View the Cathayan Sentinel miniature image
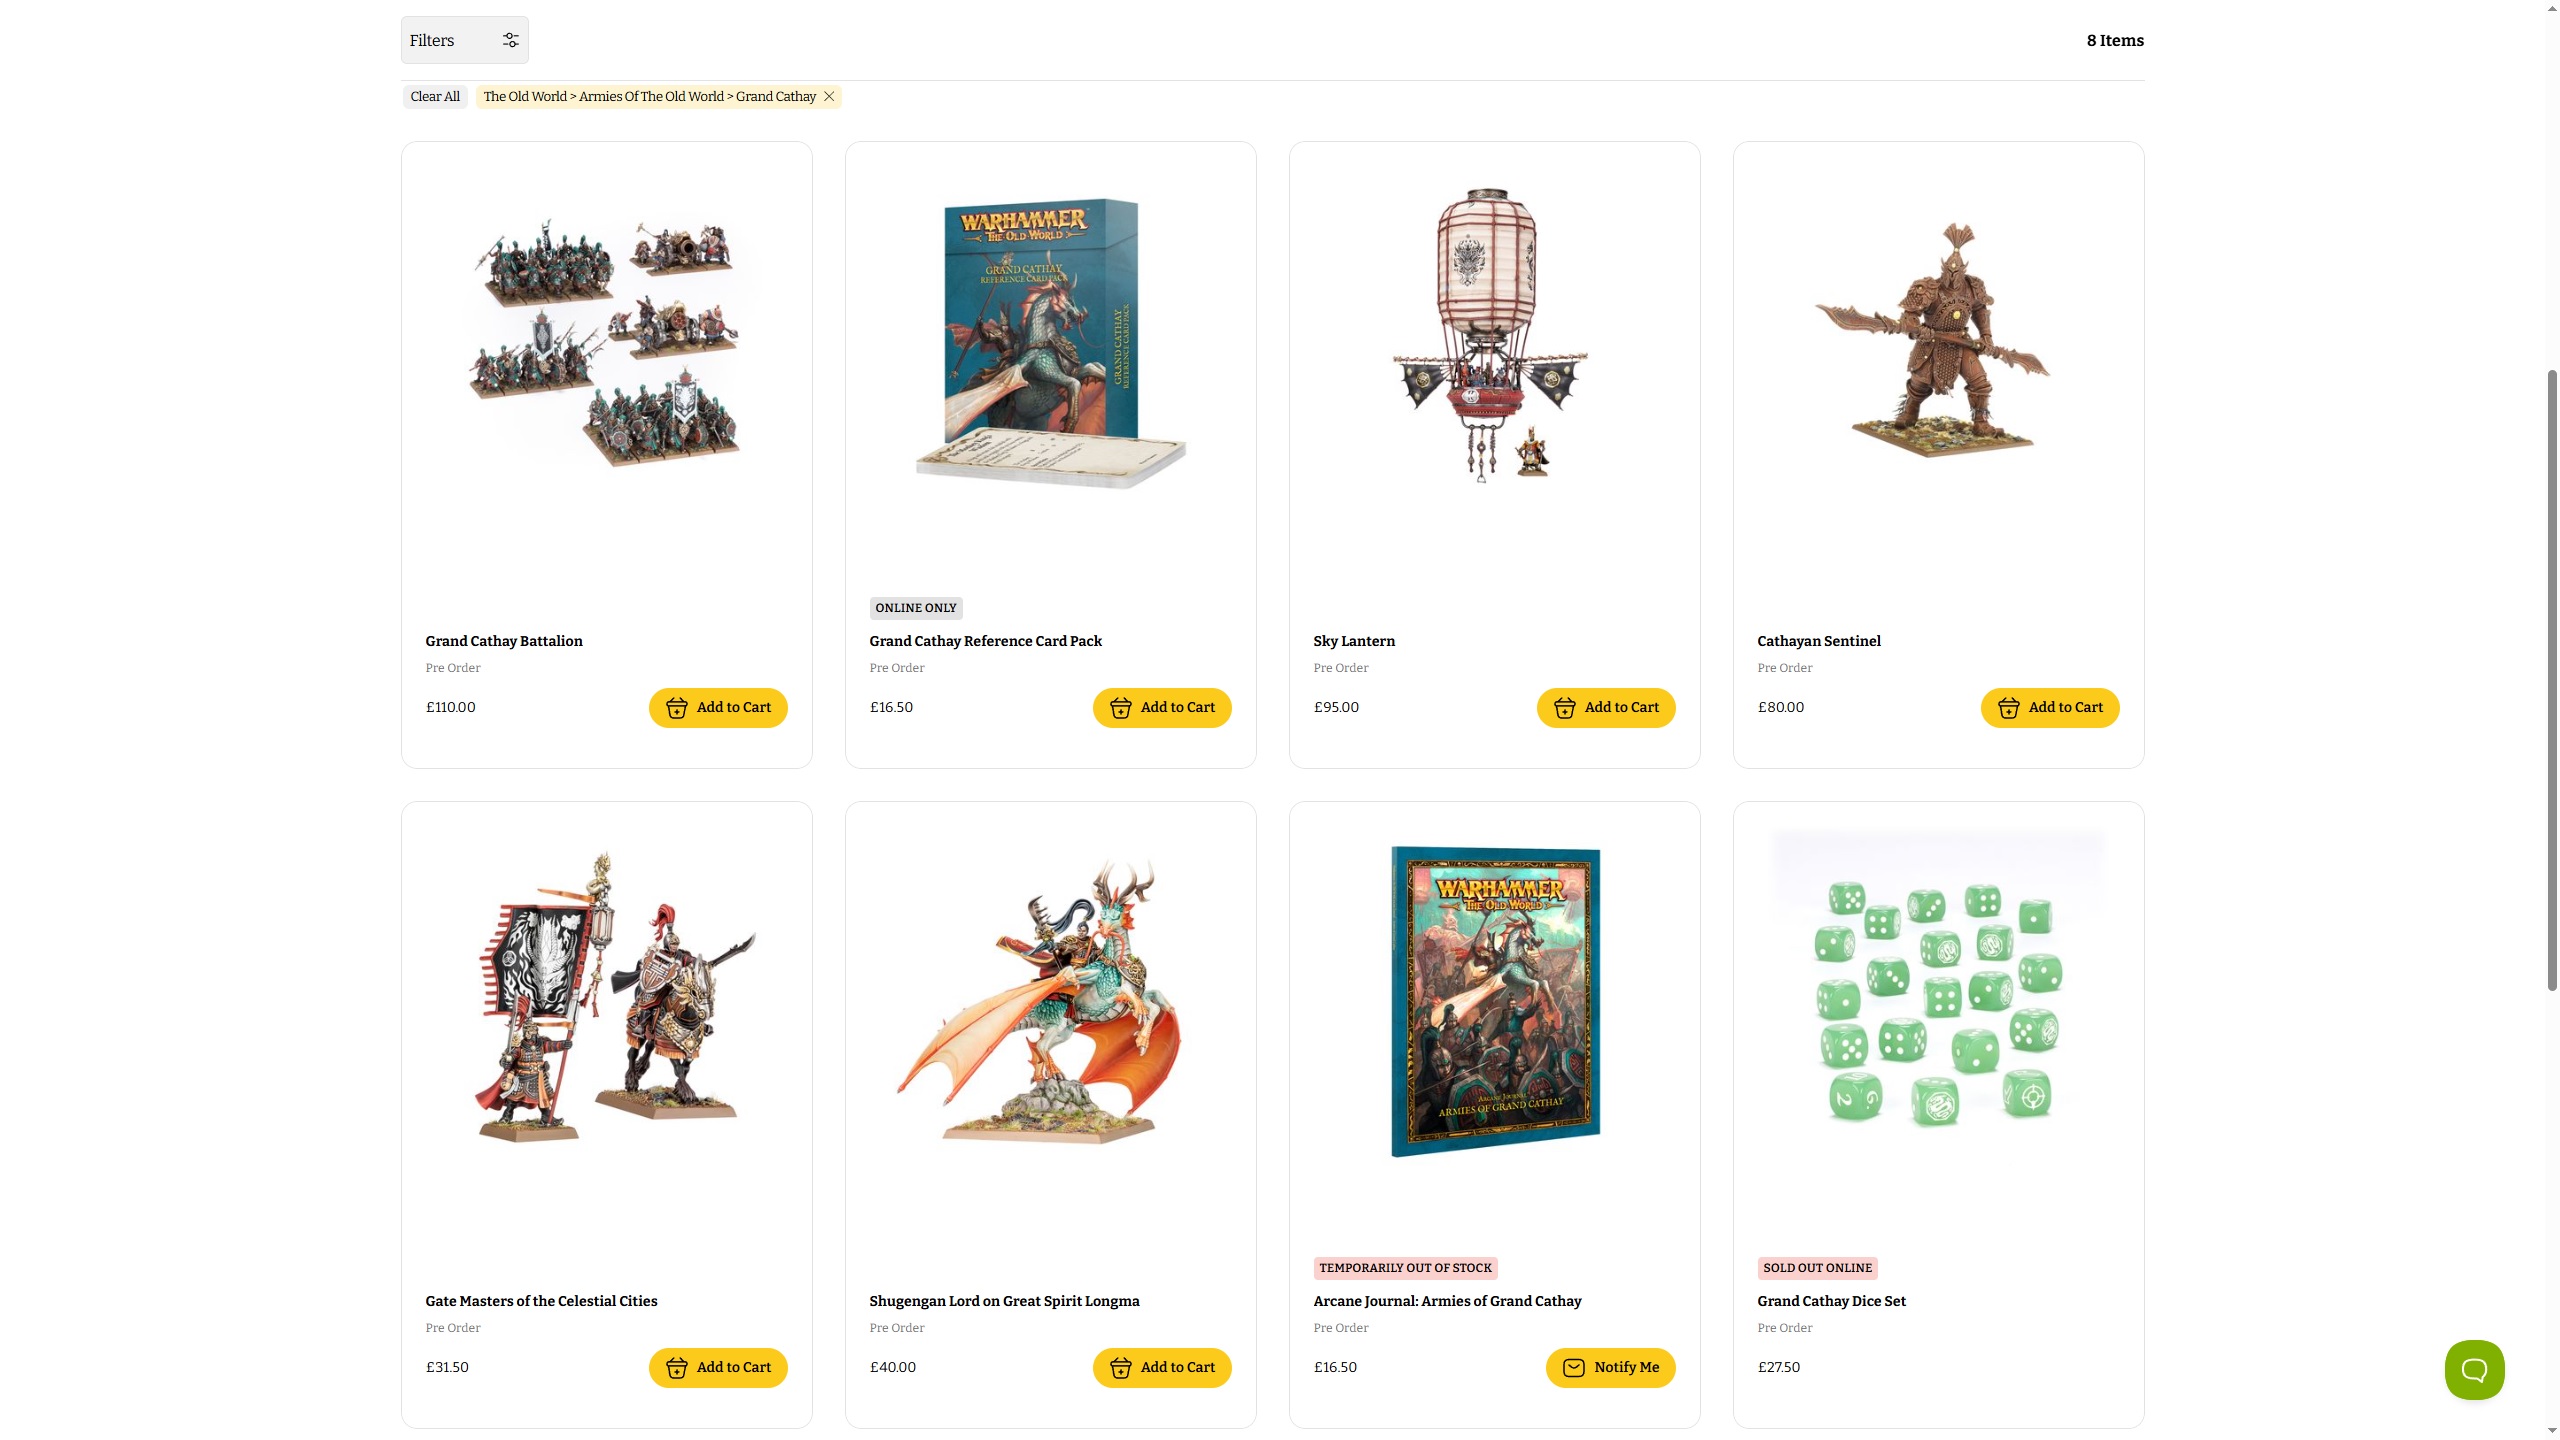The width and height of the screenshot is (2560, 1440). click(x=1938, y=340)
